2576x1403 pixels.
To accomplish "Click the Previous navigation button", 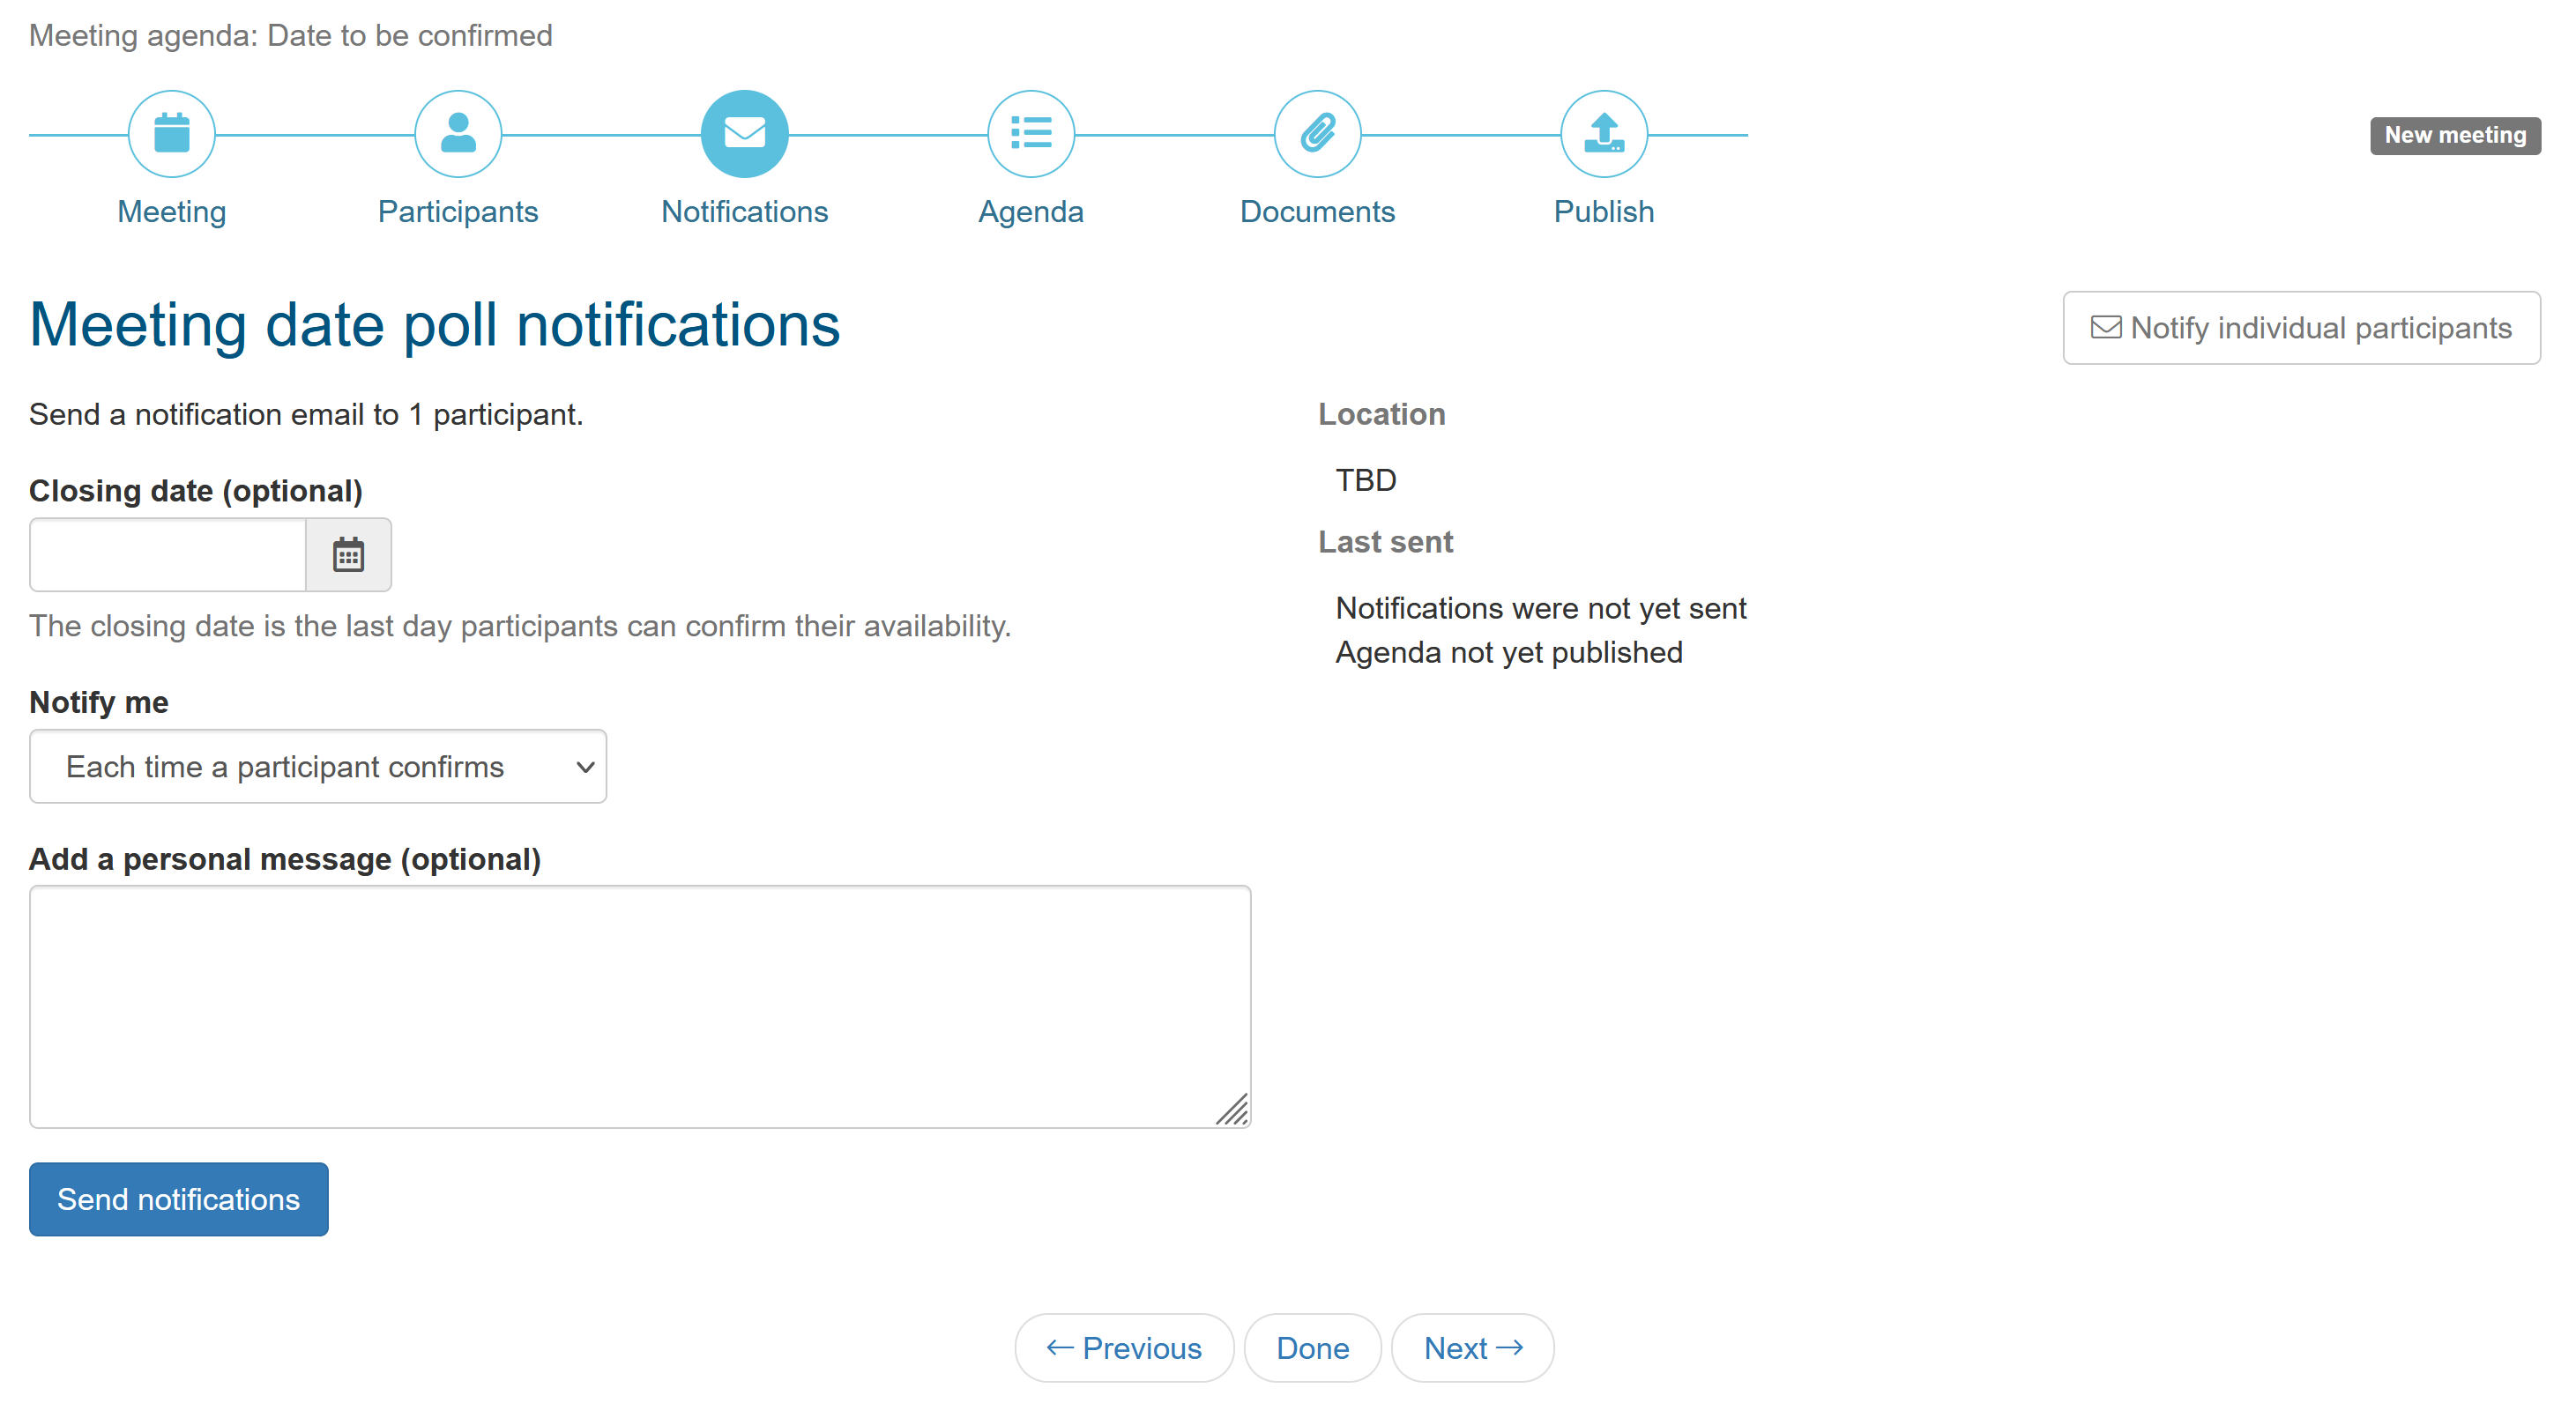I will pyautogui.click(x=1124, y=1348).
